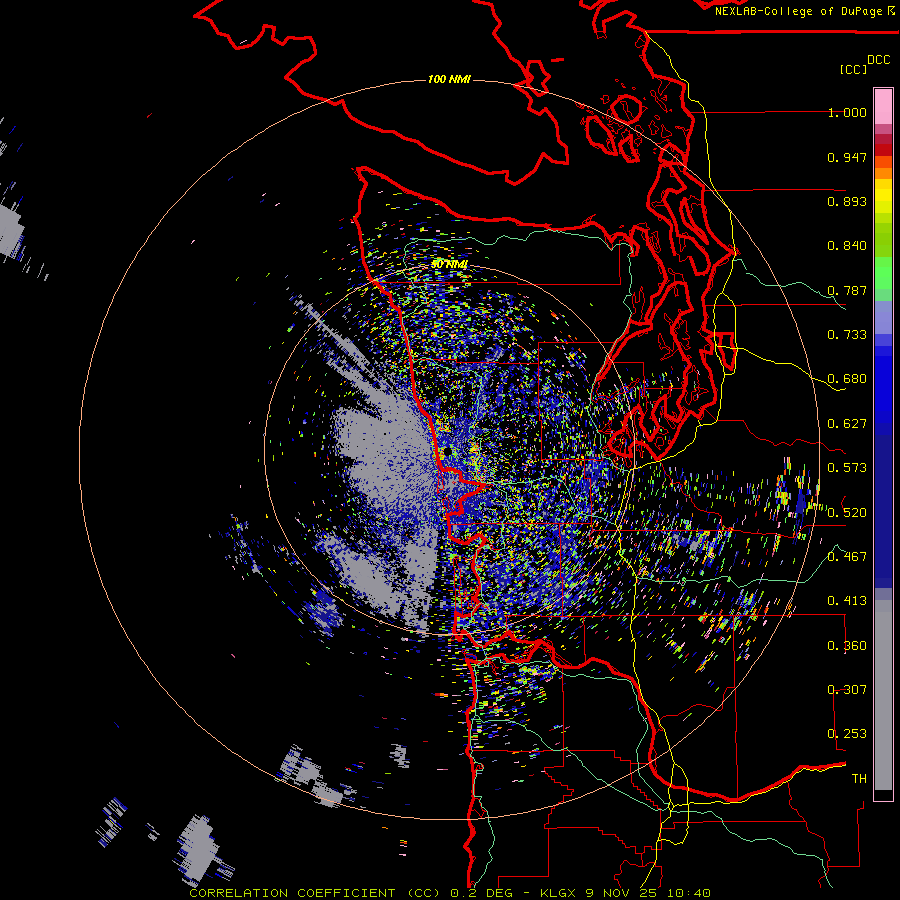
Task: Click the 0.947 scale value
Action: 847,157
